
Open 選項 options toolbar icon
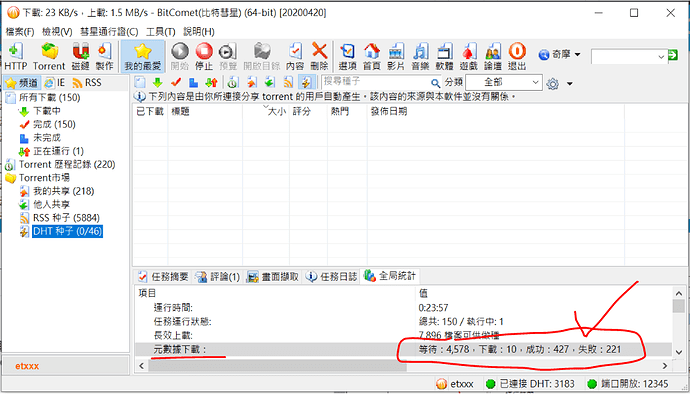click(x=348, y=57)
